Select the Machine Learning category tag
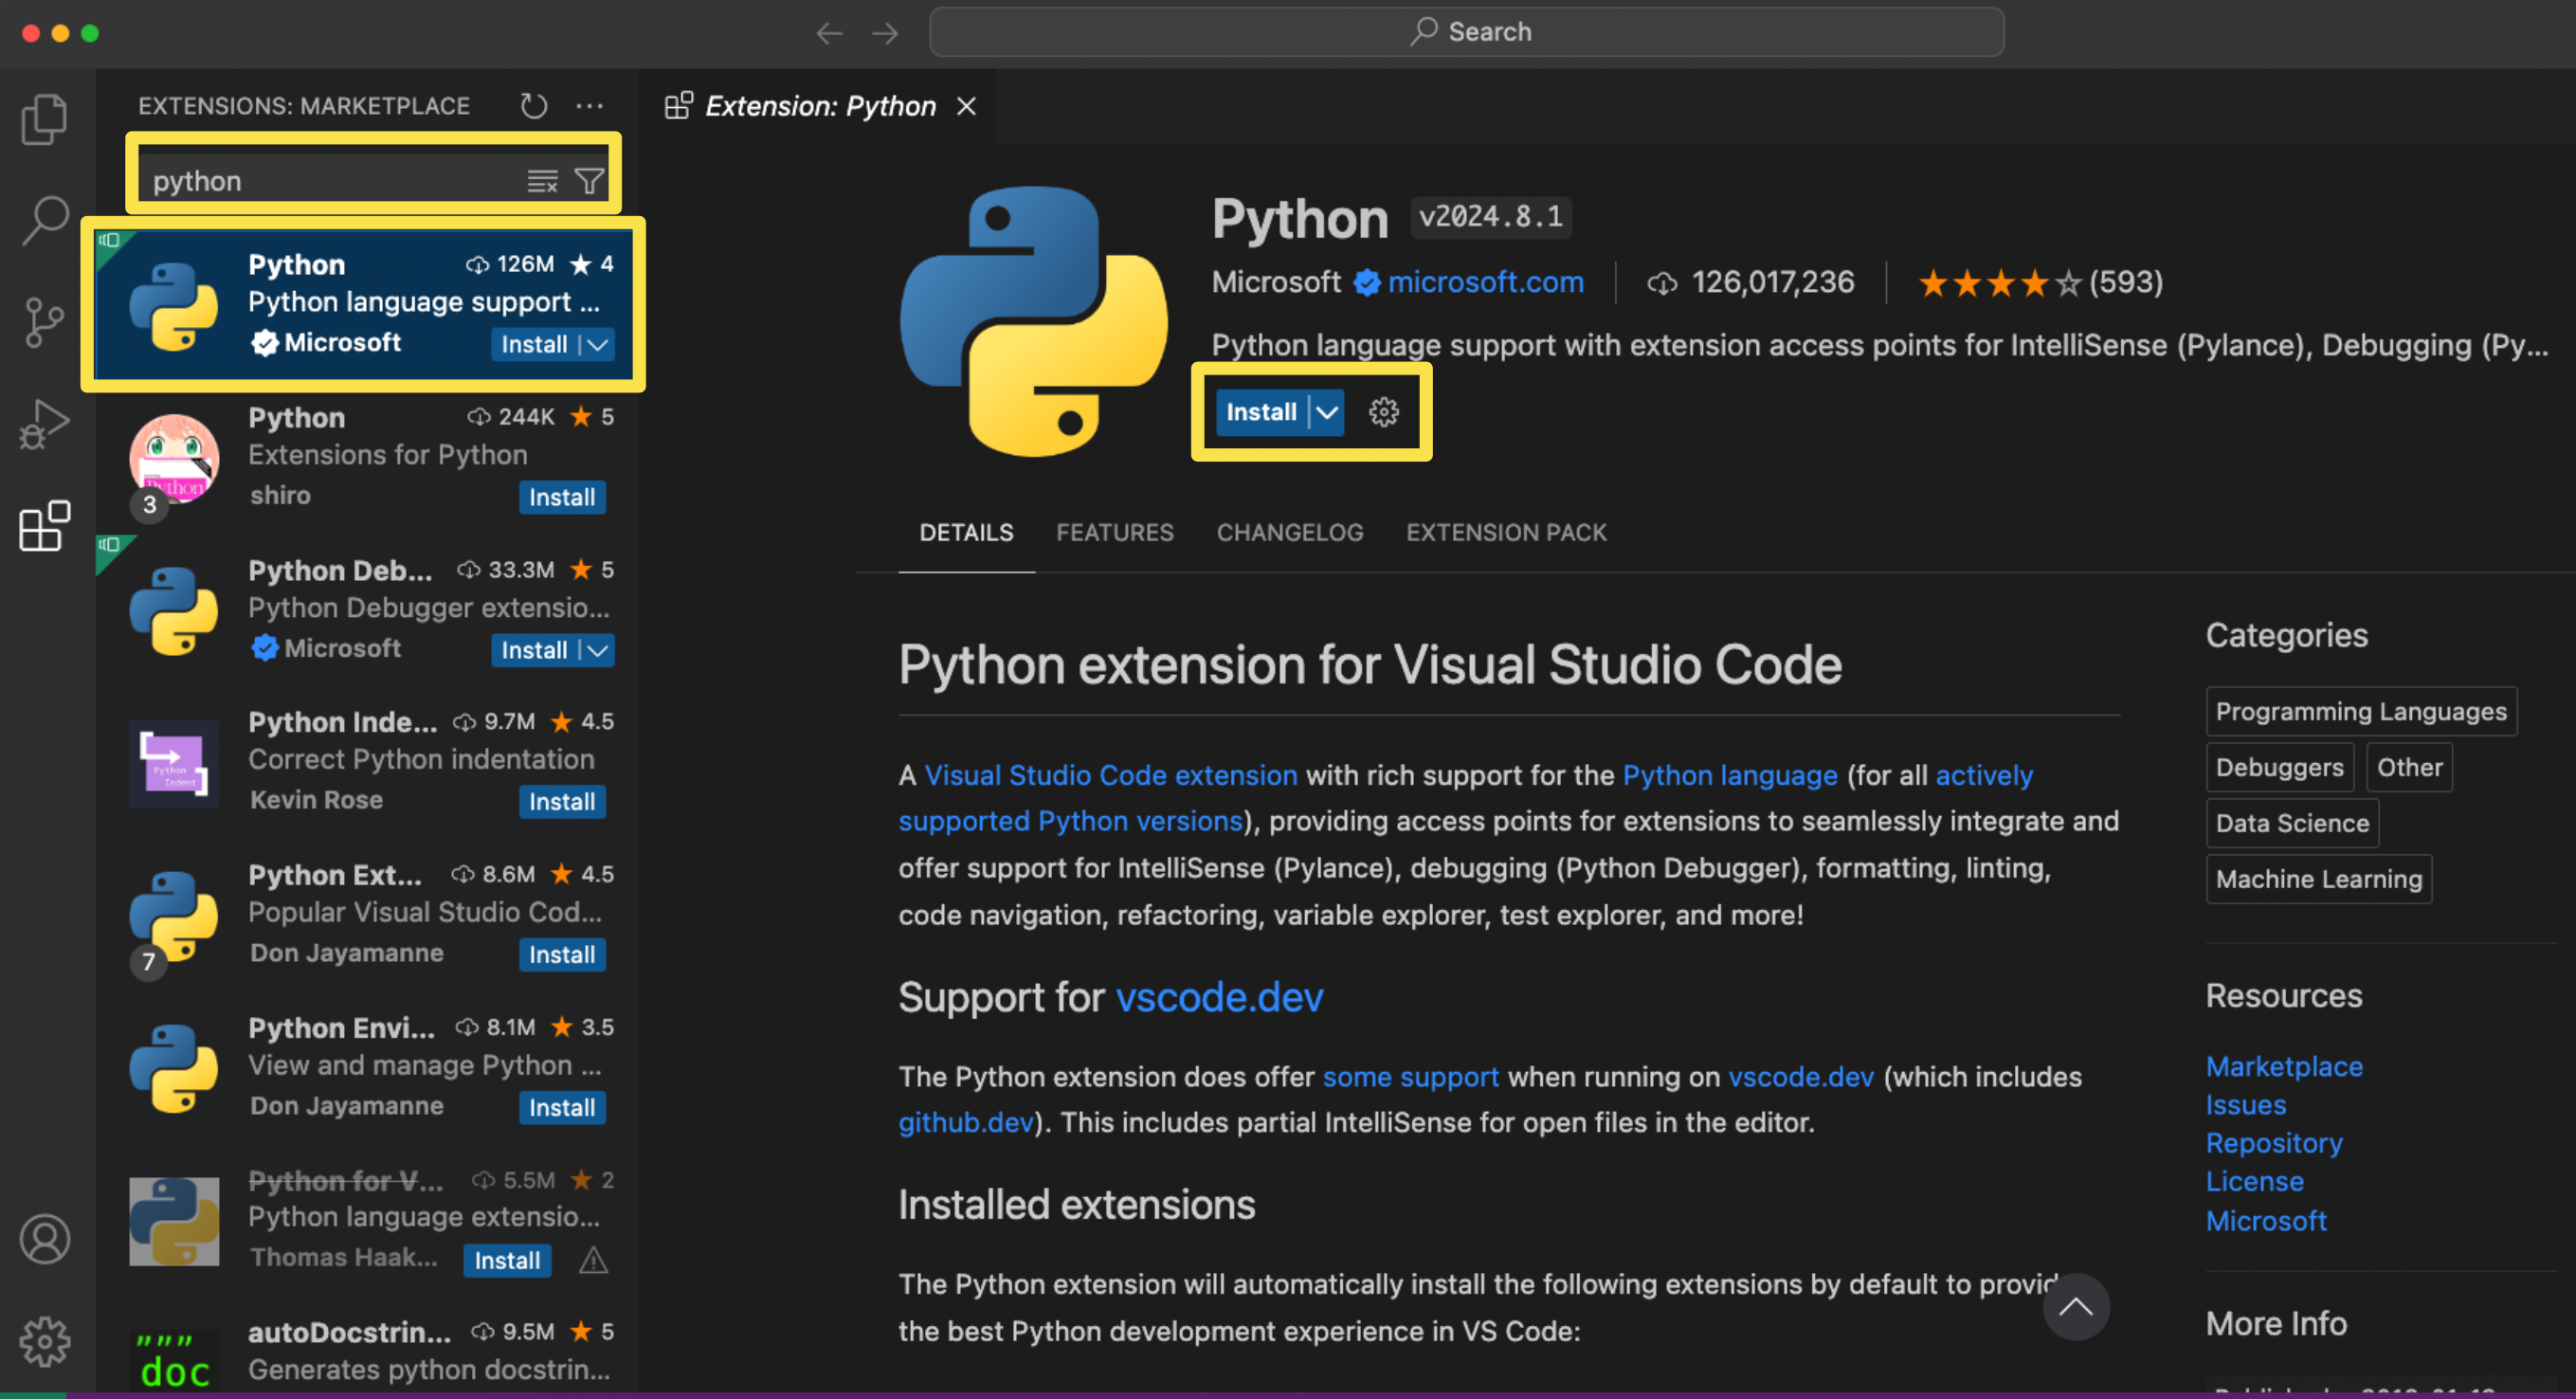The image size is (2576, 1399). (x=2318, y=880)
